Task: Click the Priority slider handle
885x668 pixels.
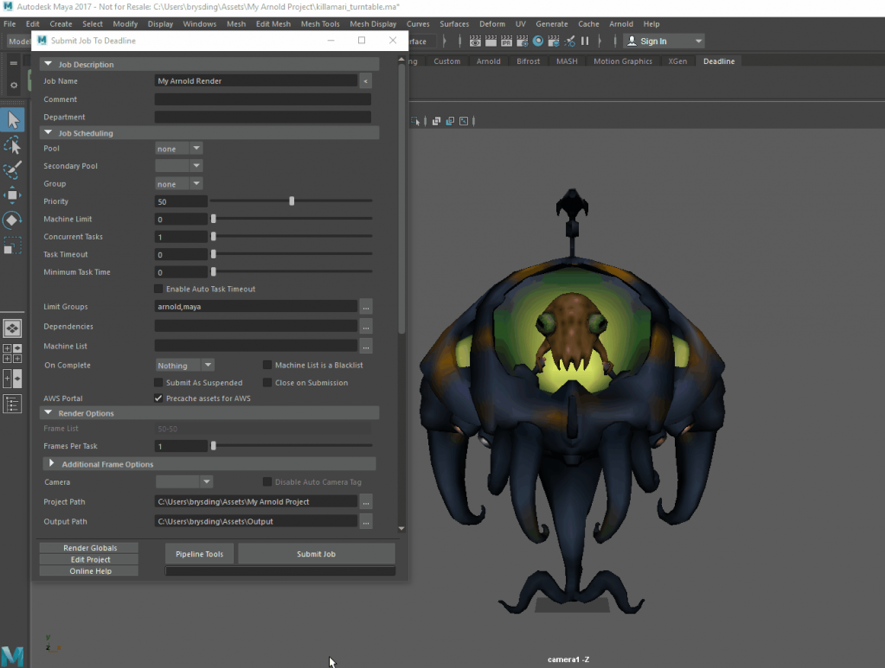Action: 292,202
